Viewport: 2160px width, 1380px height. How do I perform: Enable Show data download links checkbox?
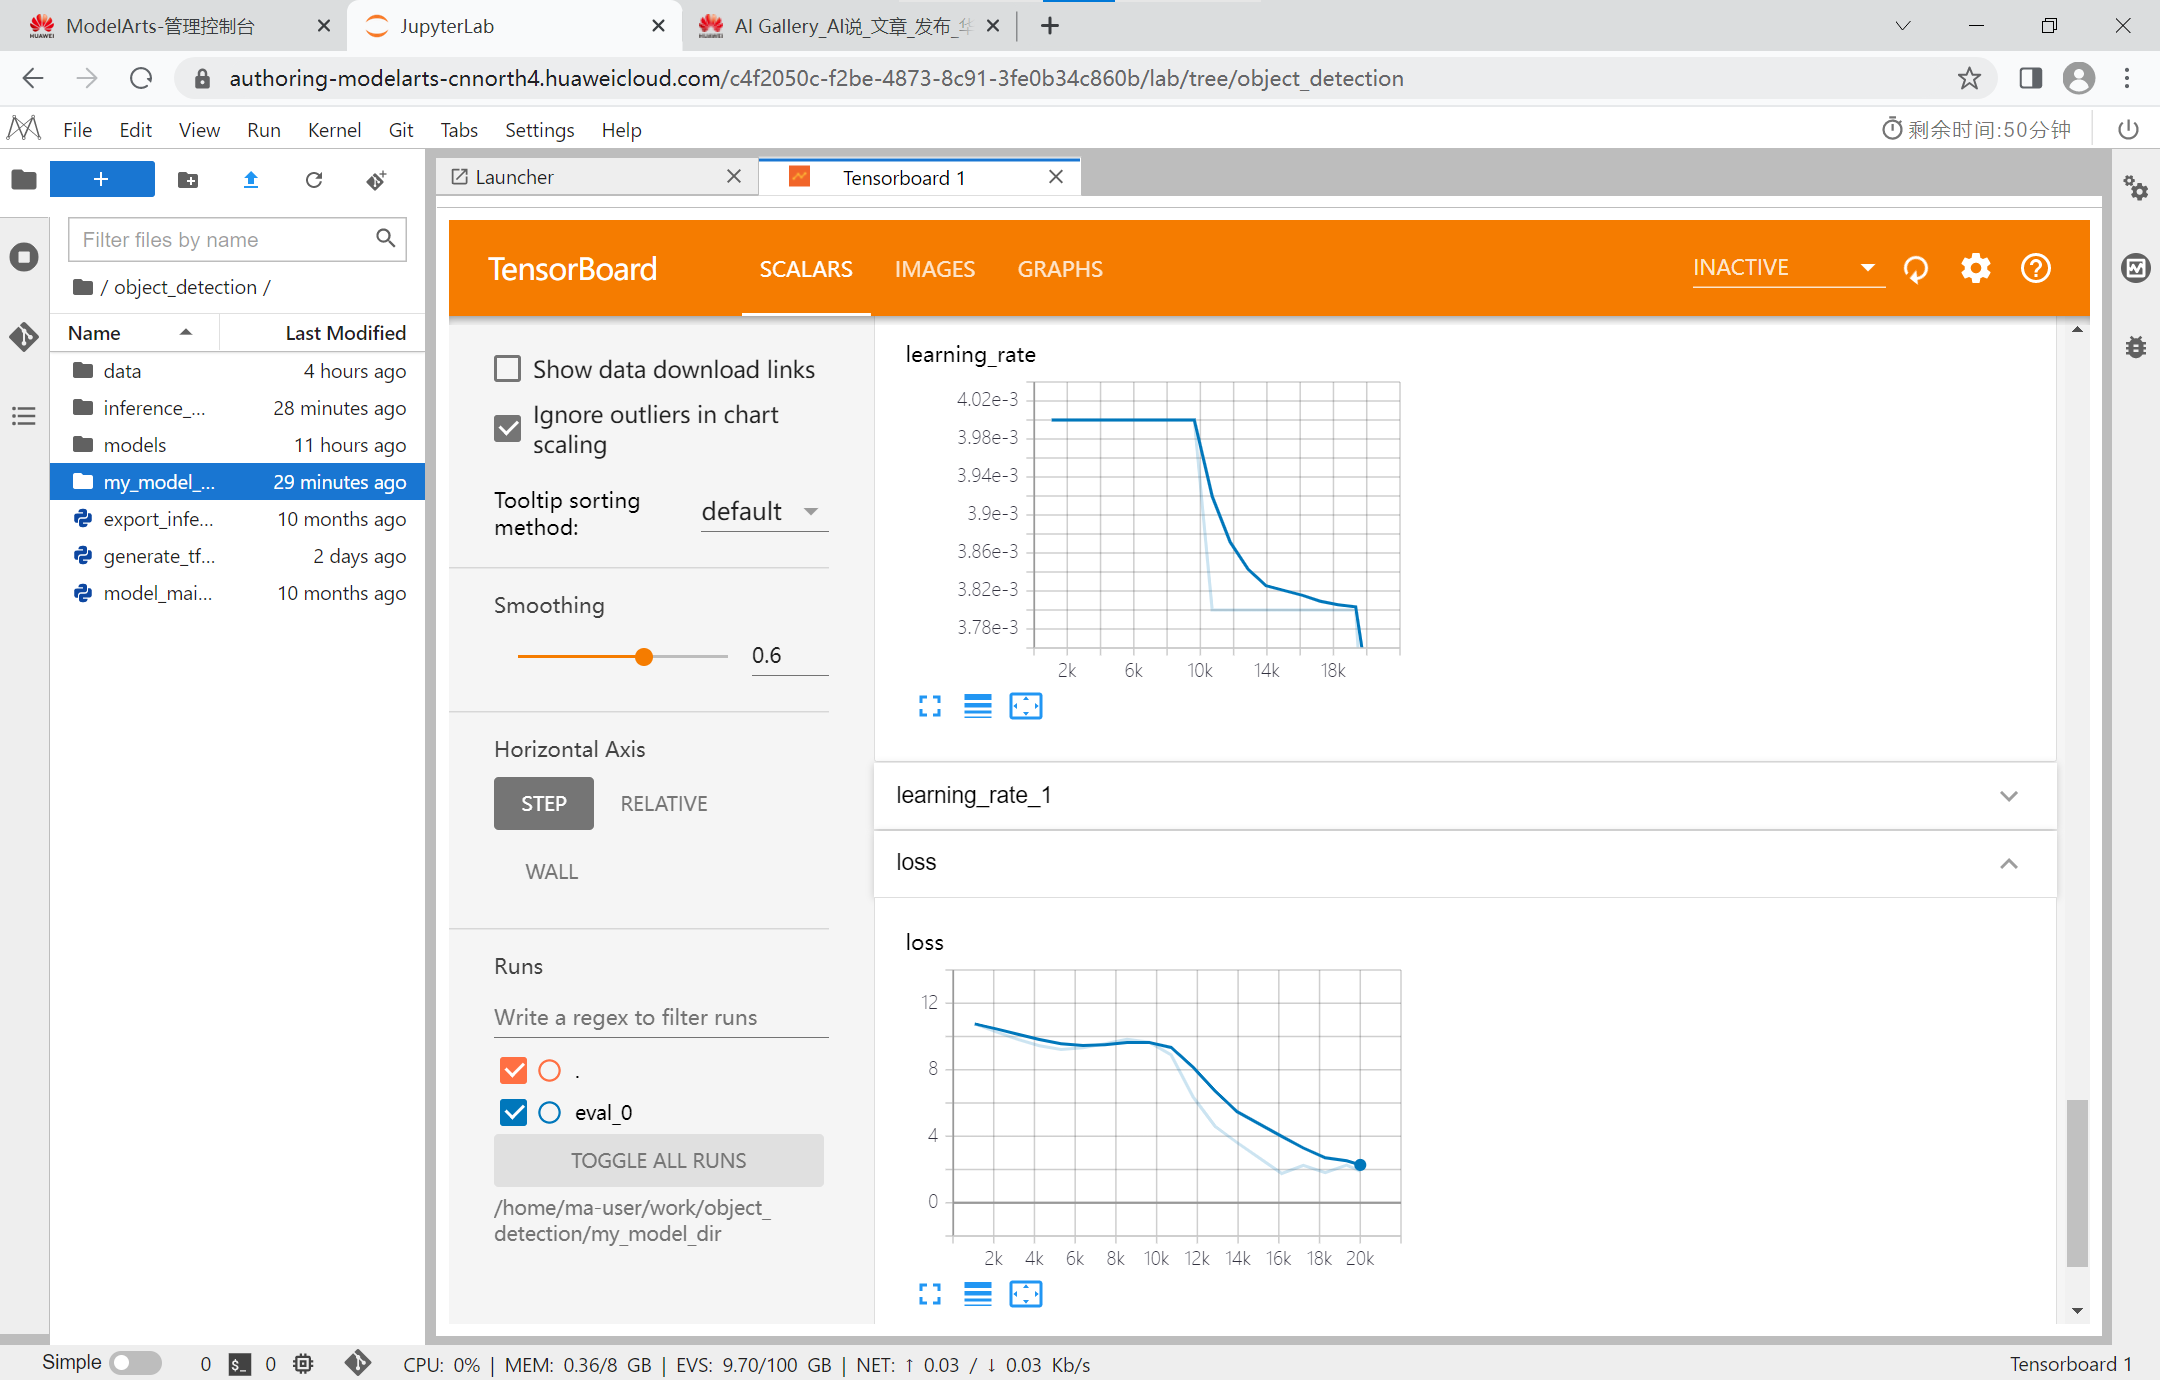508,369
